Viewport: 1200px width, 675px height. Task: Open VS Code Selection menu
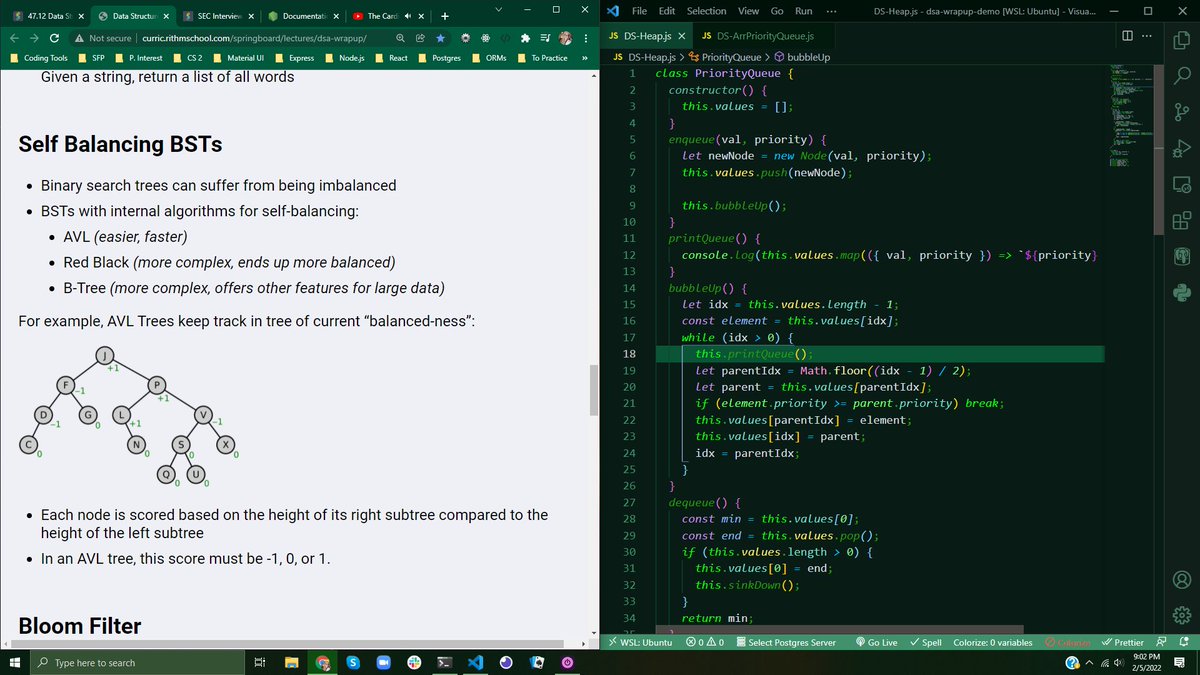coord(706,10)
